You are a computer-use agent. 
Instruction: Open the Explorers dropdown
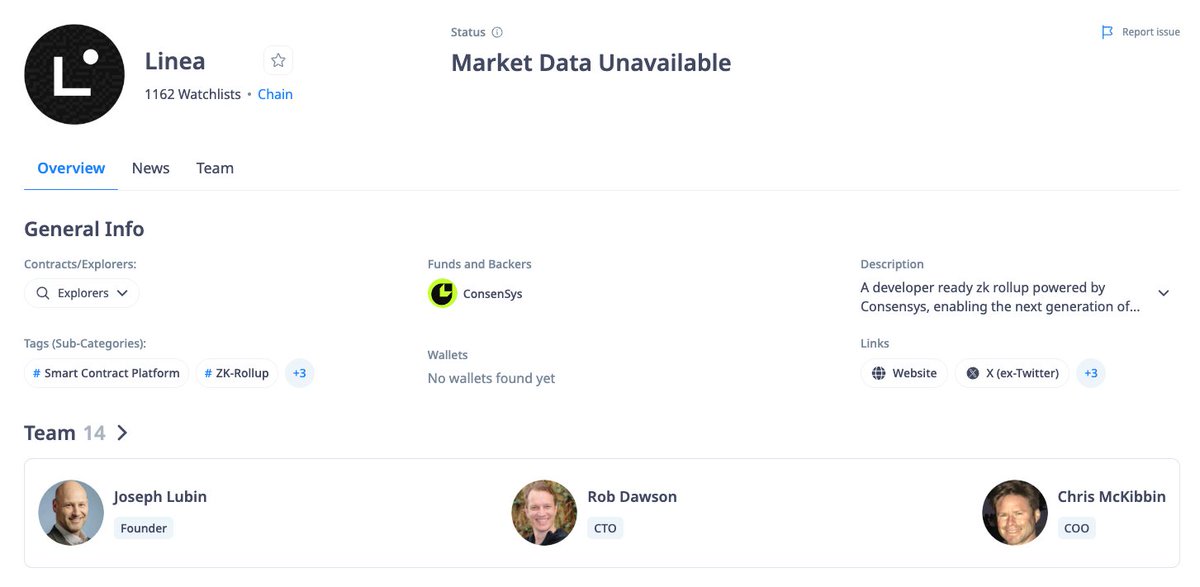82,293
